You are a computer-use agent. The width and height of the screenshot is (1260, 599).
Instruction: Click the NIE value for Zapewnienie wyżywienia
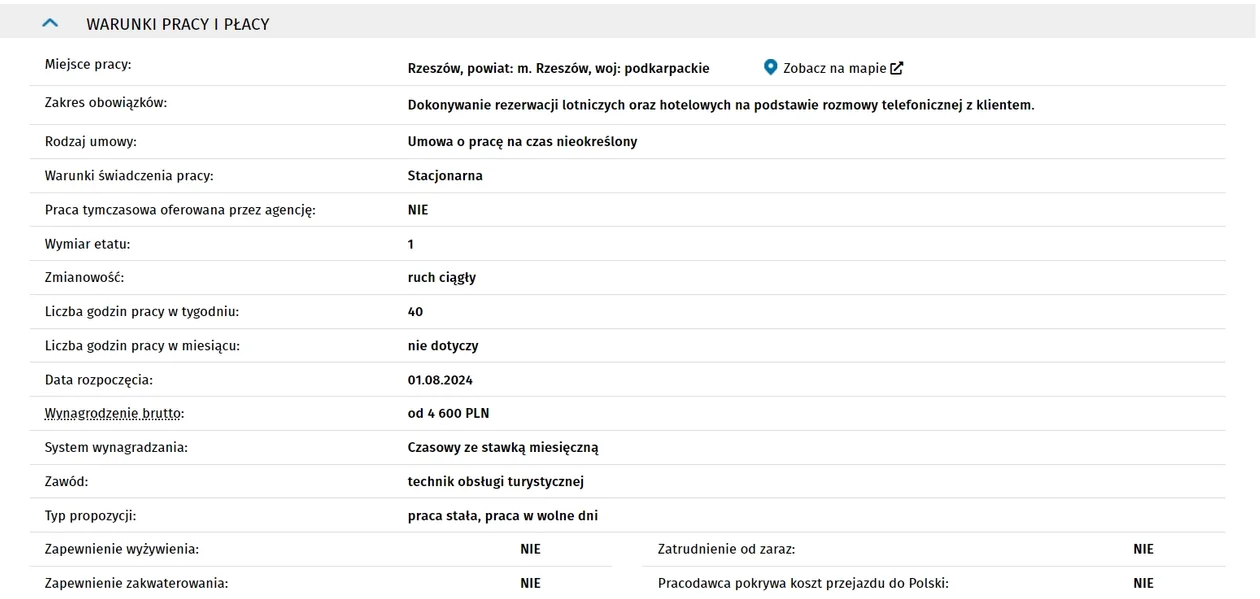530,549
